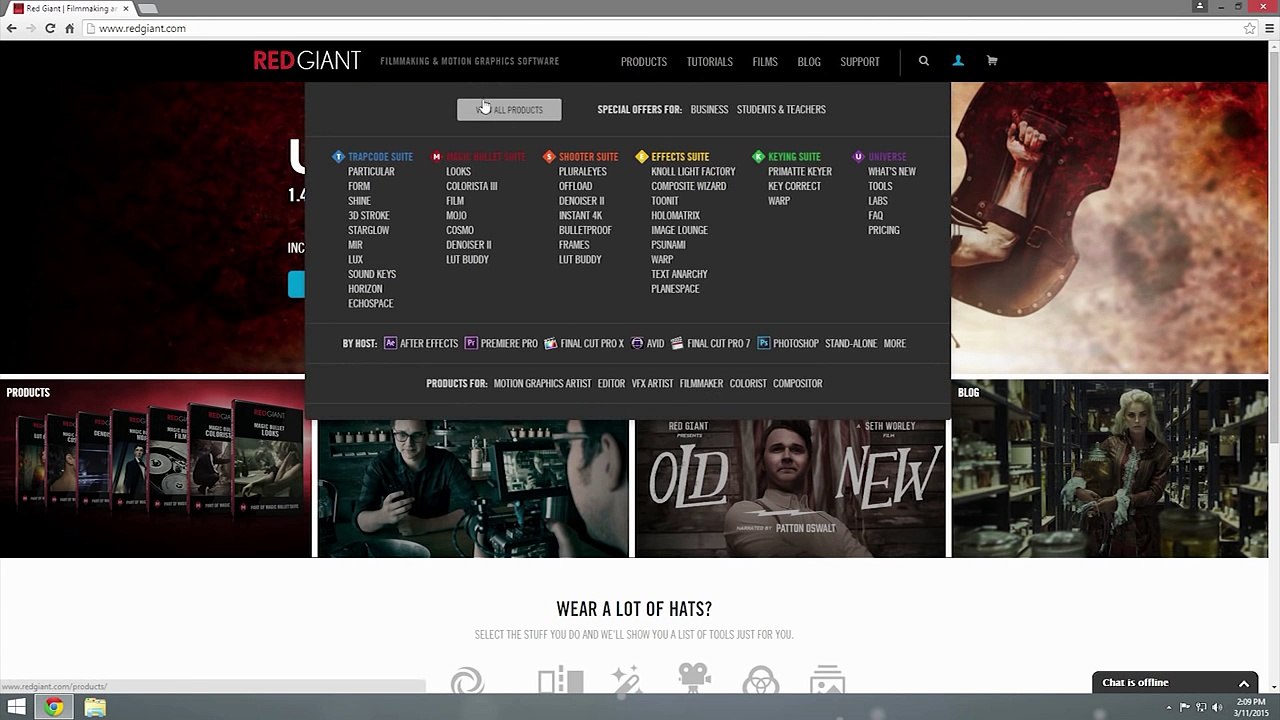Open the Films menu item
The width and height of the screenshot is (1280, 720).
765,62
